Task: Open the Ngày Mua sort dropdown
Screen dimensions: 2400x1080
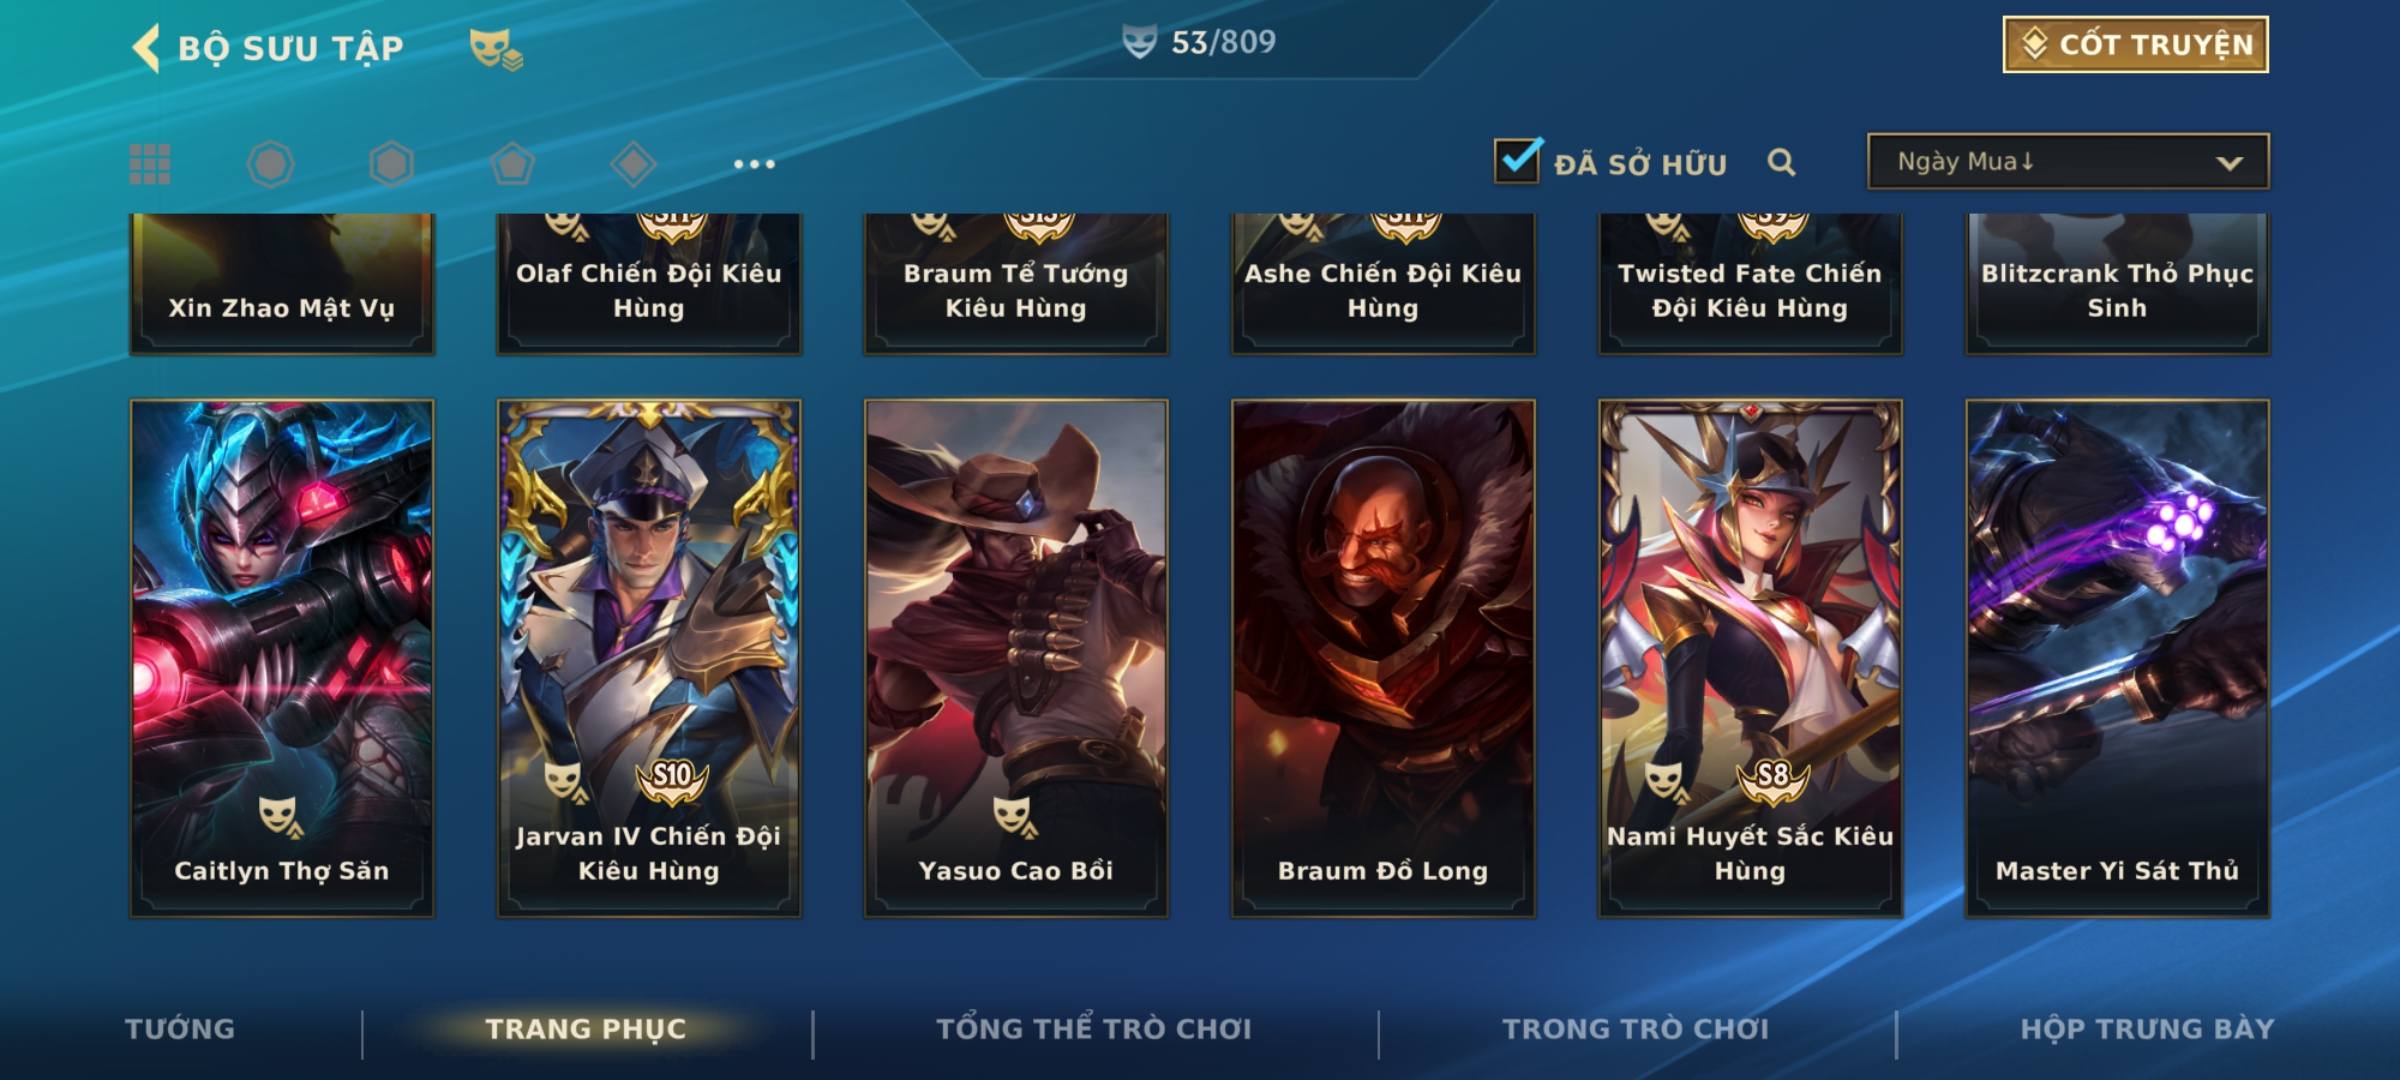Action: (2068, 161)
